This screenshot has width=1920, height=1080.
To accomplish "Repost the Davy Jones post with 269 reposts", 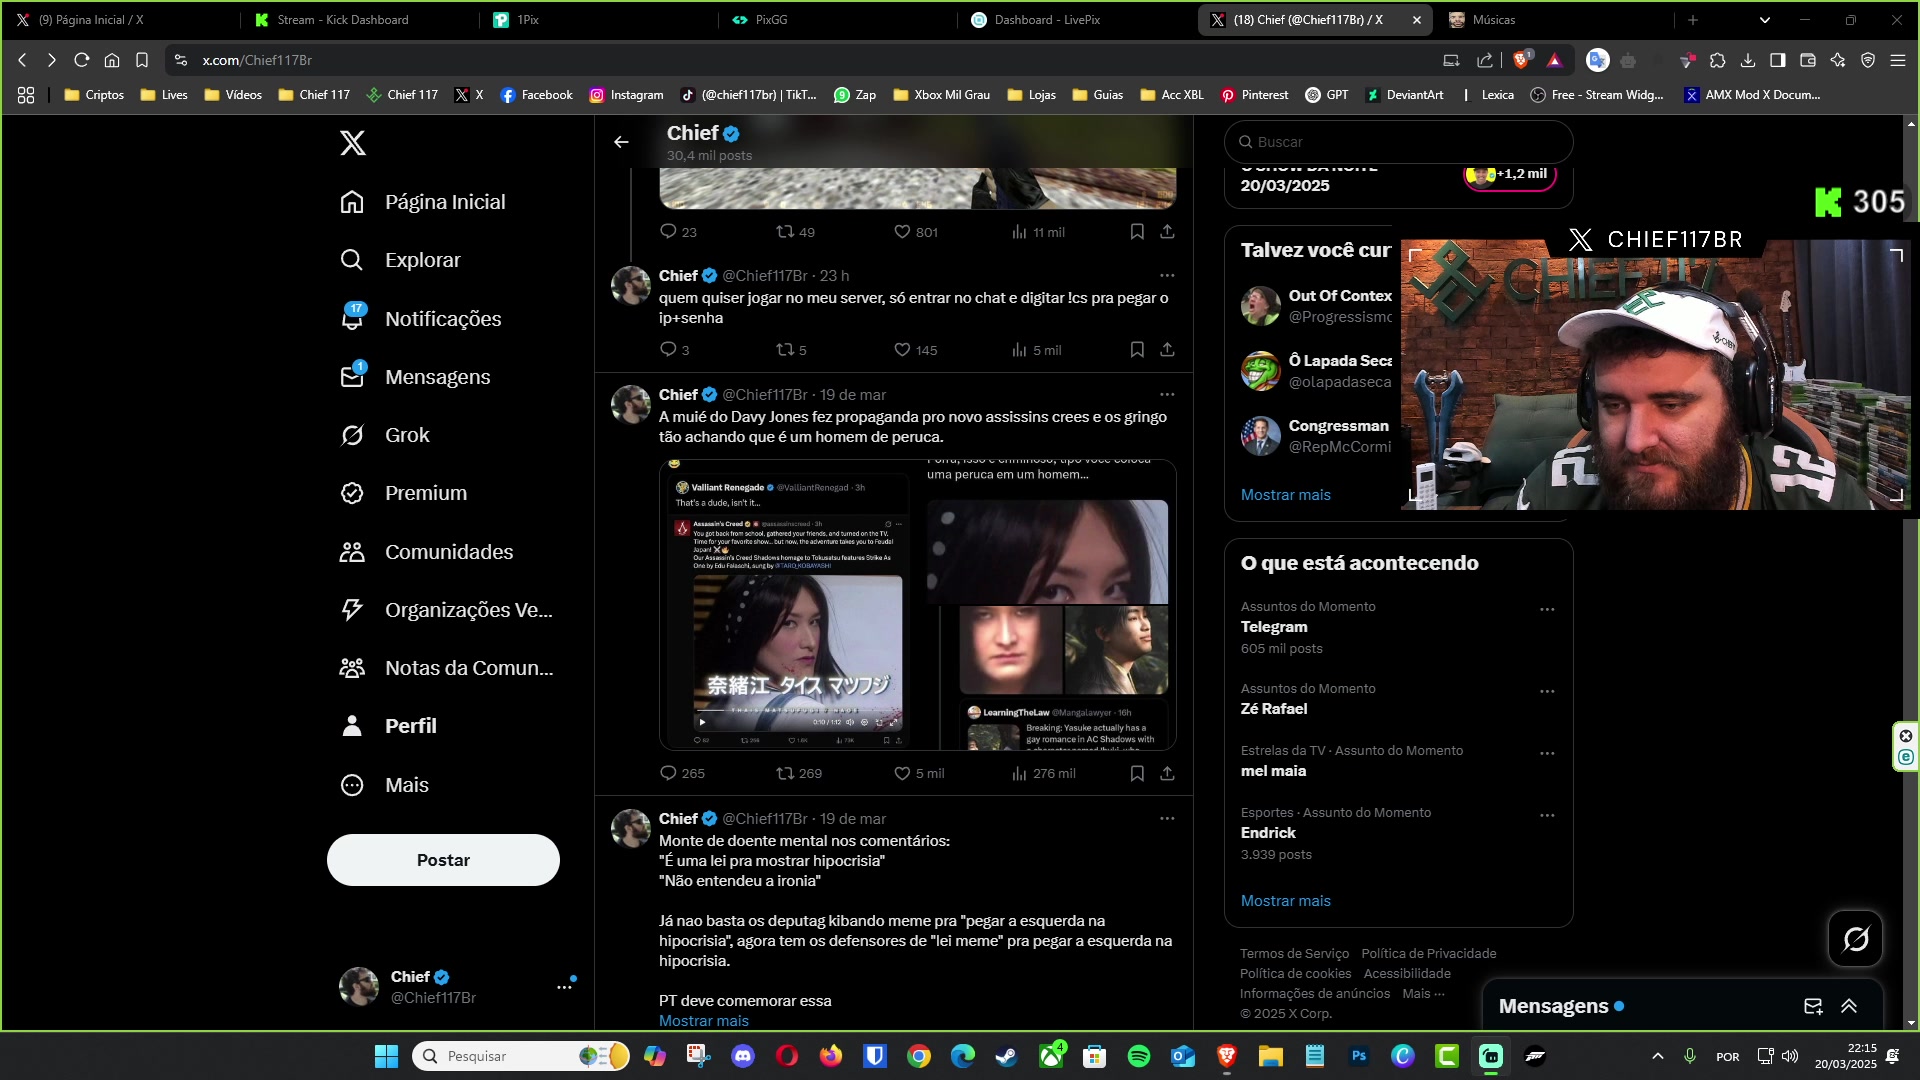I will point(786,773).
